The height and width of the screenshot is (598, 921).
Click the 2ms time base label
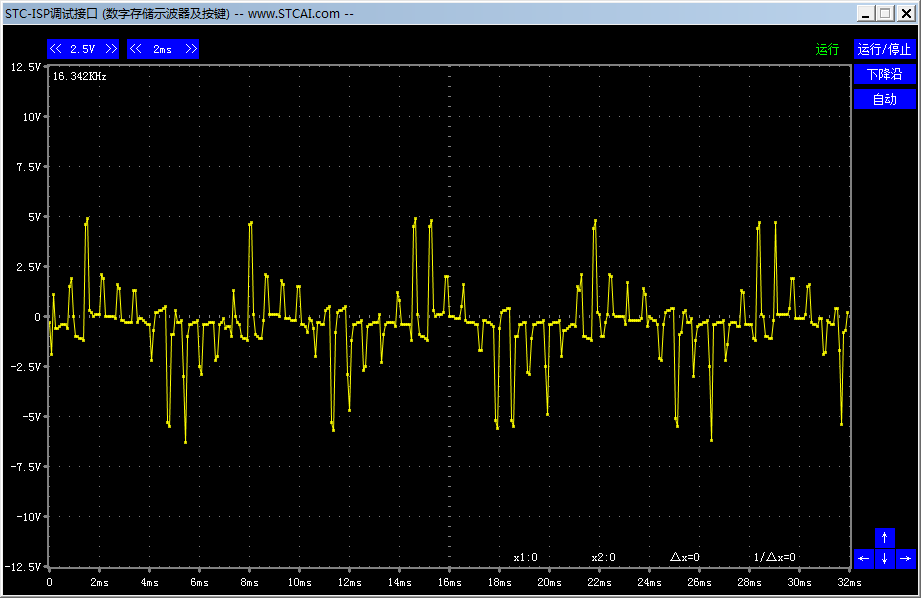pyautogui.click(x=163, y=49)
